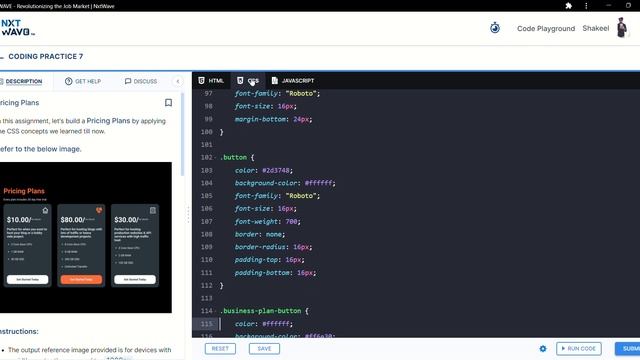Fold the .button rule at line 102
The image size is (640, 360).
[x=215, y=158]
